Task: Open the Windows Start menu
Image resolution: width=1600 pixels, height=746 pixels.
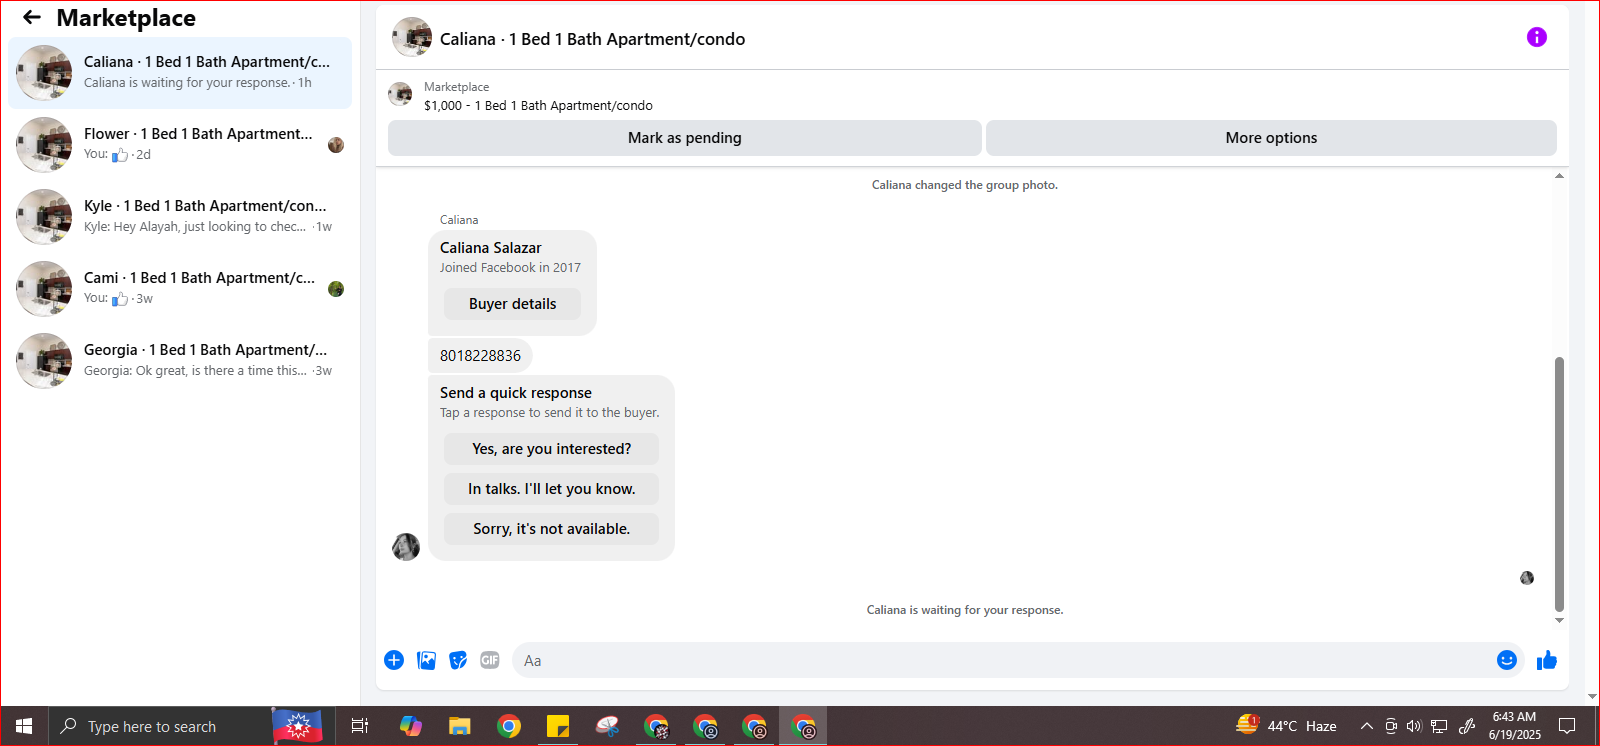Action: (24, 726)
